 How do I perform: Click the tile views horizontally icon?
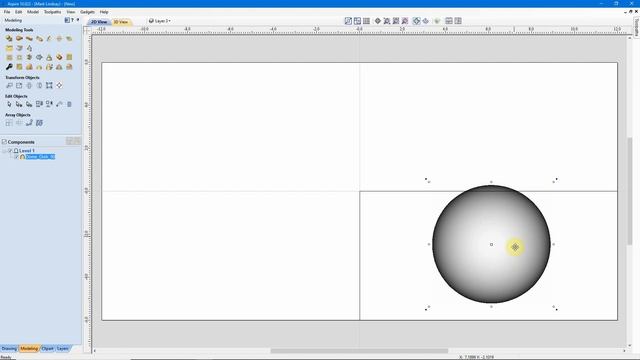point(449,21)
